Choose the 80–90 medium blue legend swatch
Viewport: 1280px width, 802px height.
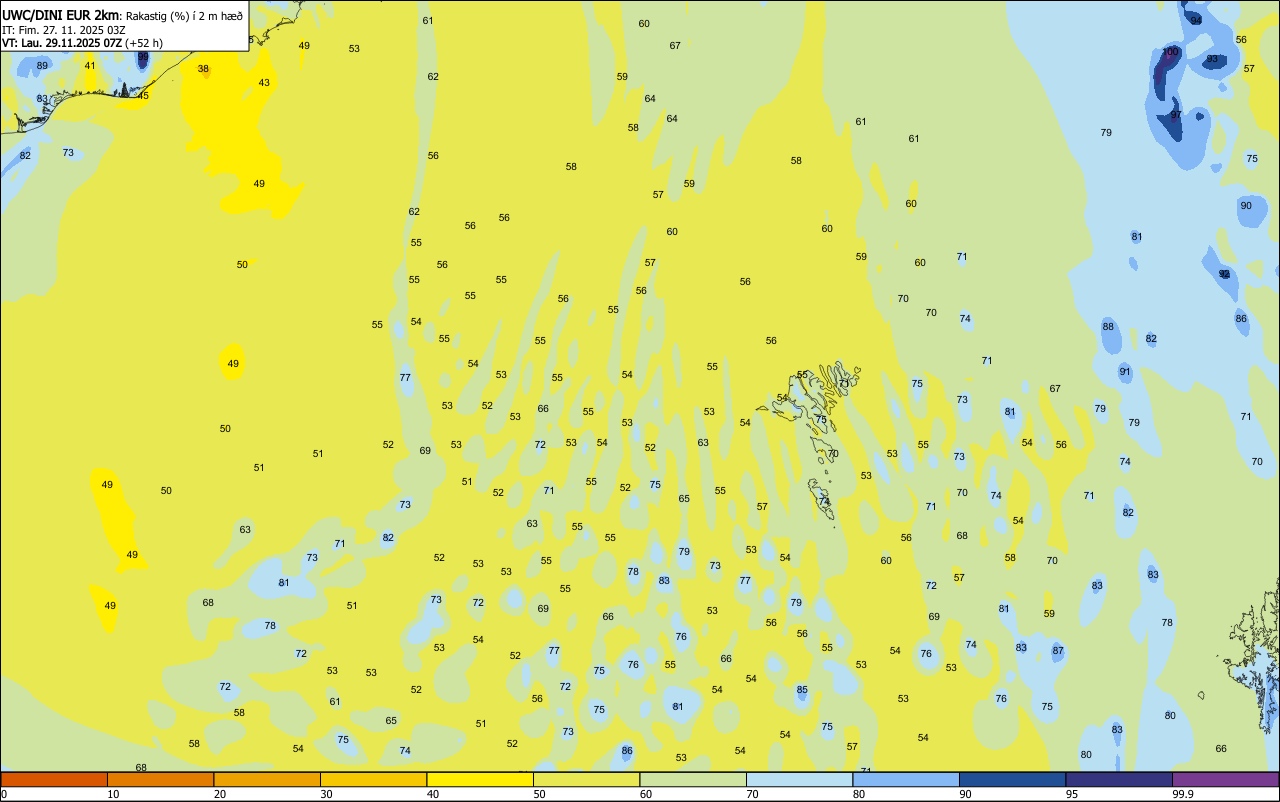click(906, 779)
